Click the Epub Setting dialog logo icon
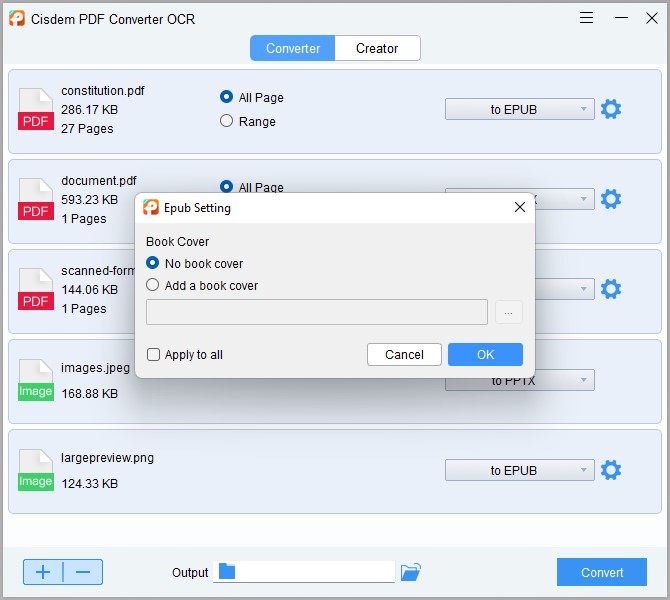 pos(151,207)
